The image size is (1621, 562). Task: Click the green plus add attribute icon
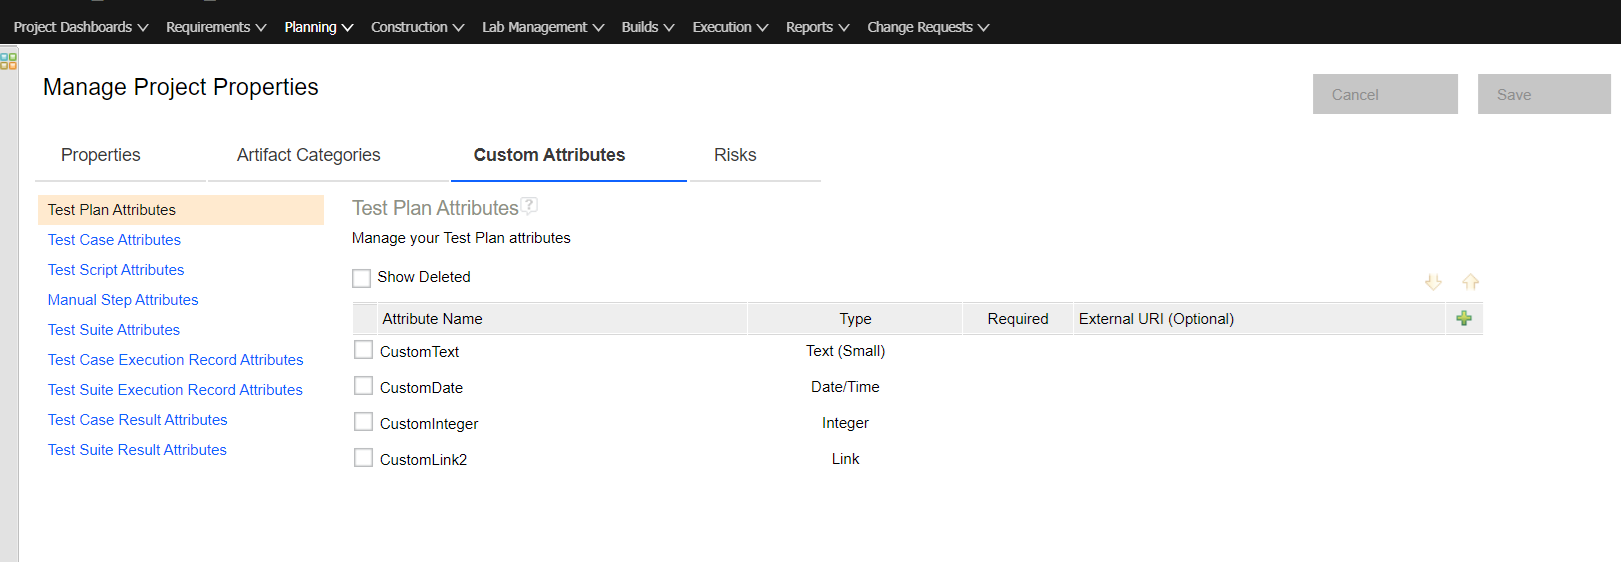(x=1463, y=318)
